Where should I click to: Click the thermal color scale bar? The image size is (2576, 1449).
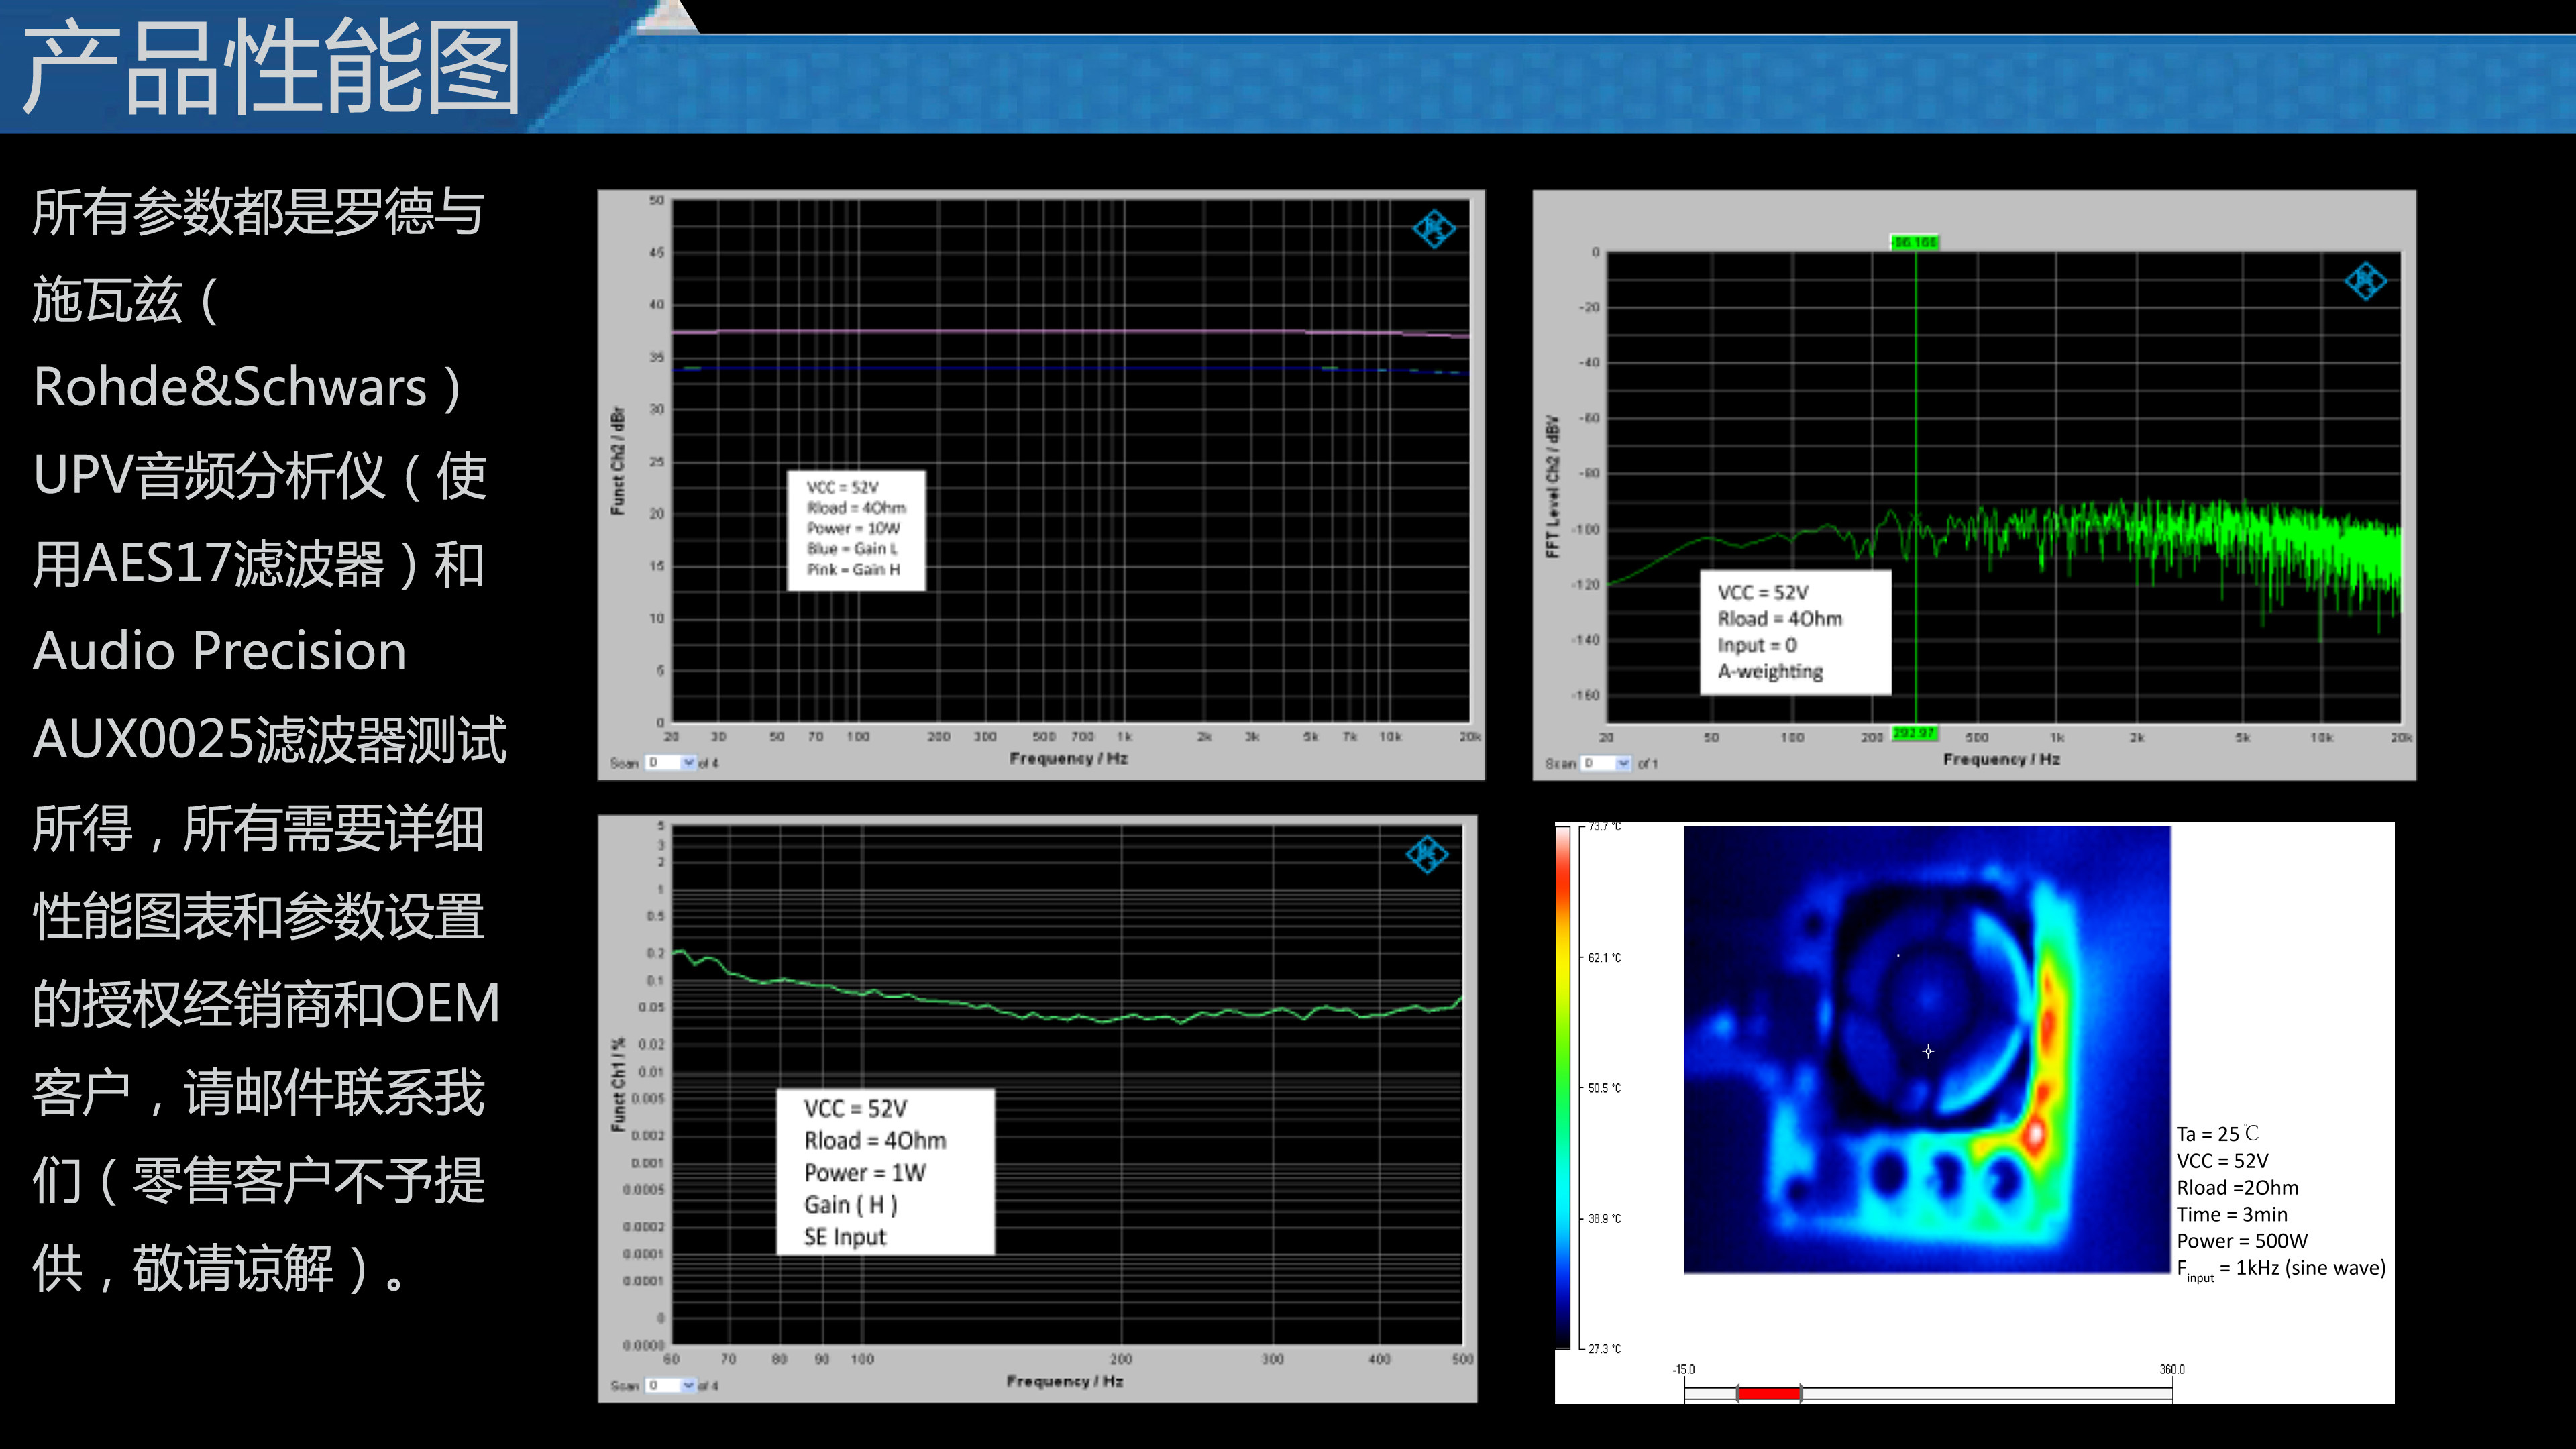click(x=1563, y=1087)
